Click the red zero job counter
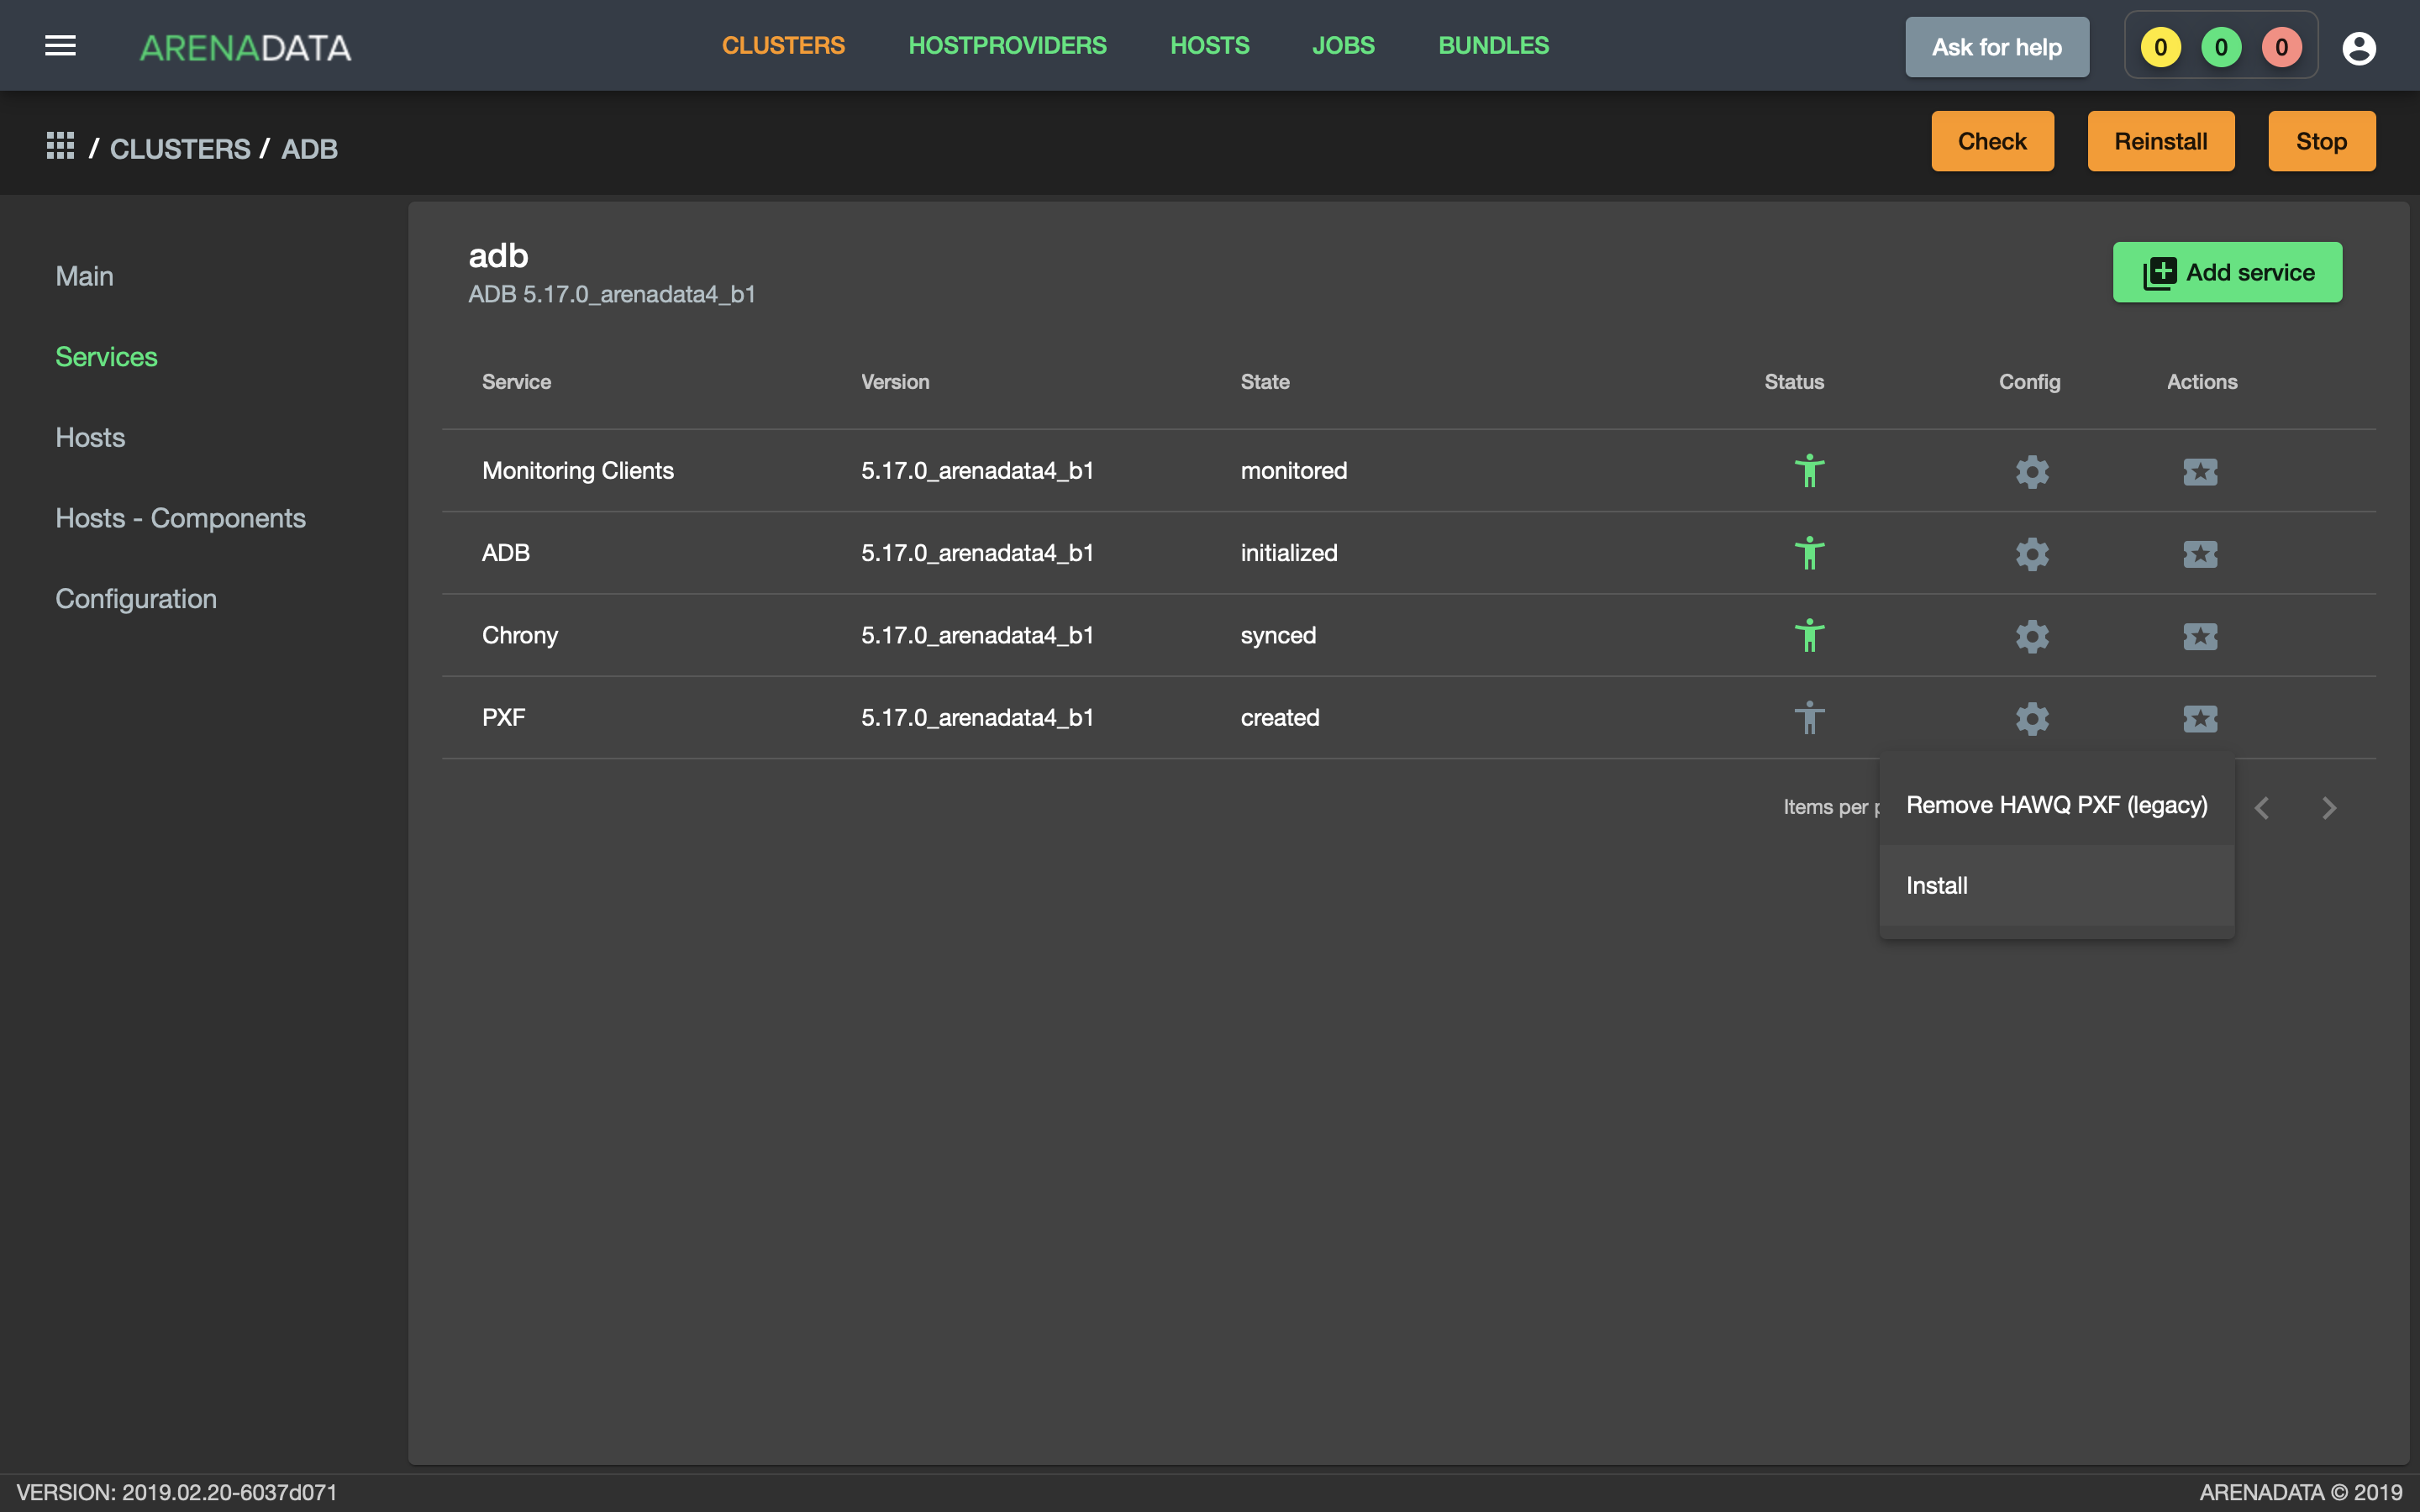Image resolution: width=2420 pixels, height=1512 pixels. (x=2281, y=47)
